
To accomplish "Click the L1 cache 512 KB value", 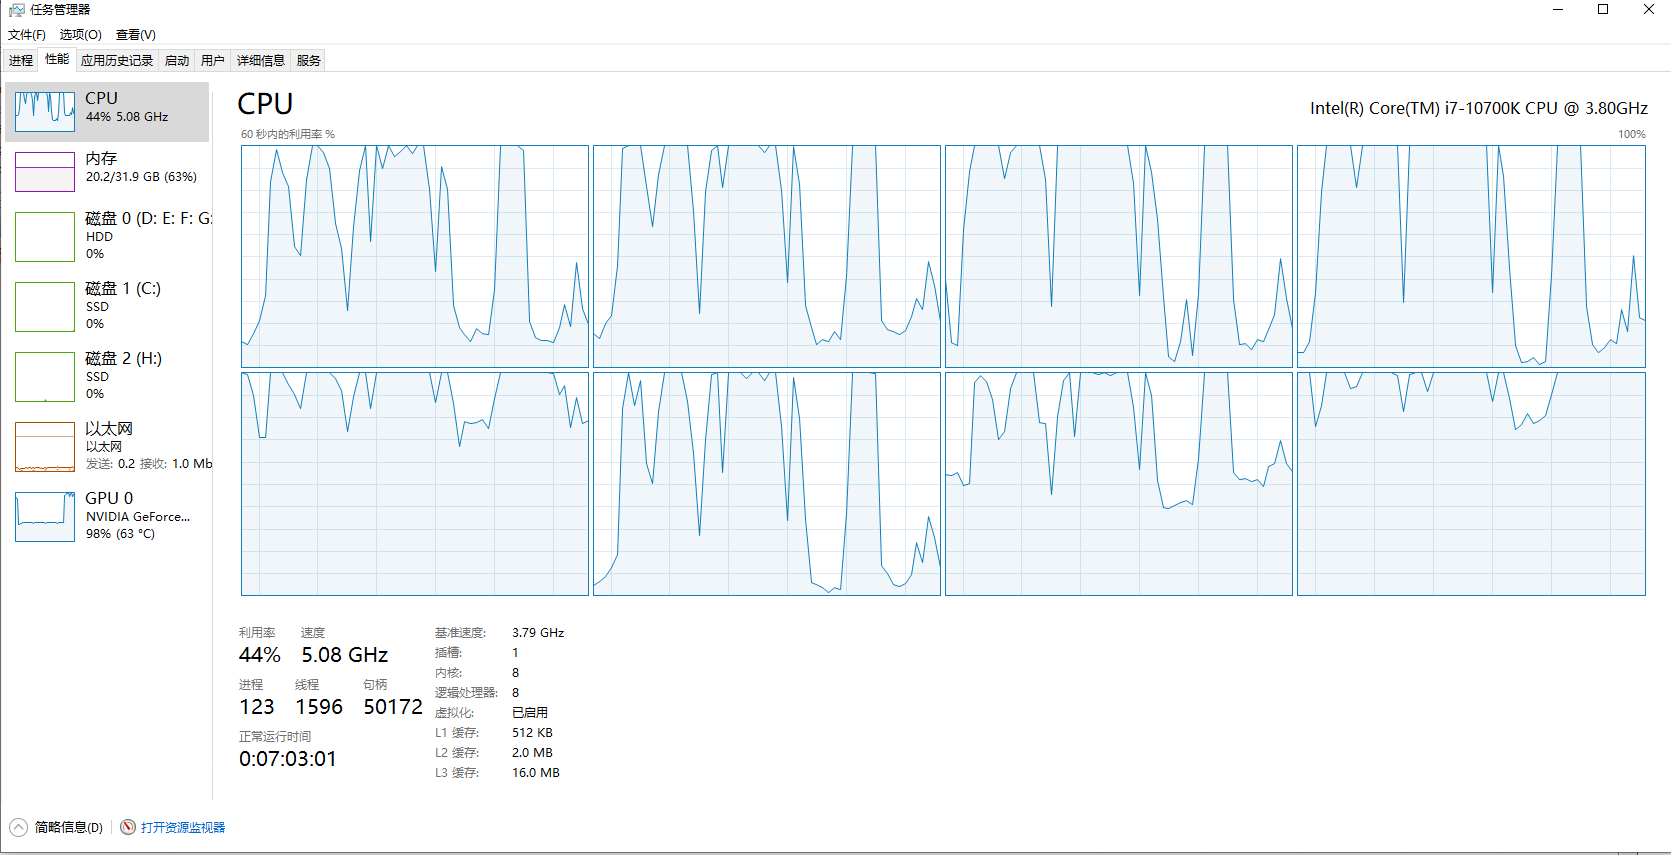I will coord(532,733).
